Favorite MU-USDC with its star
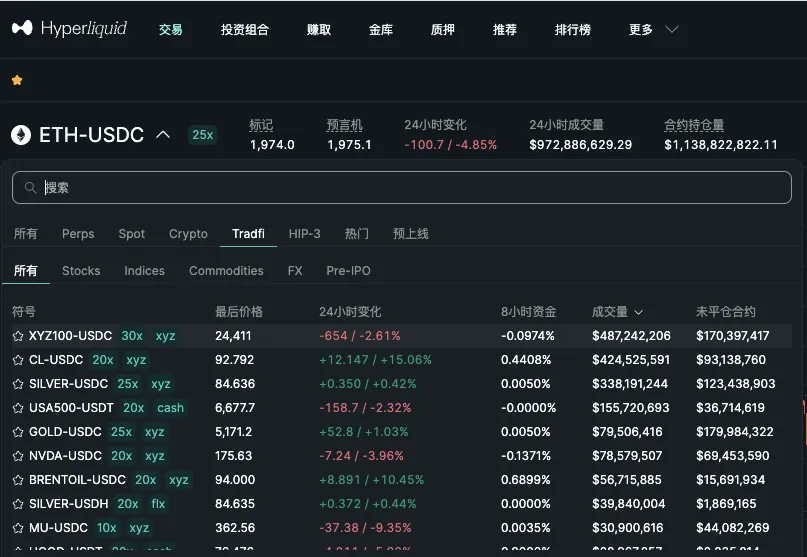Screen dimensions: 807x557 point(18,528)
